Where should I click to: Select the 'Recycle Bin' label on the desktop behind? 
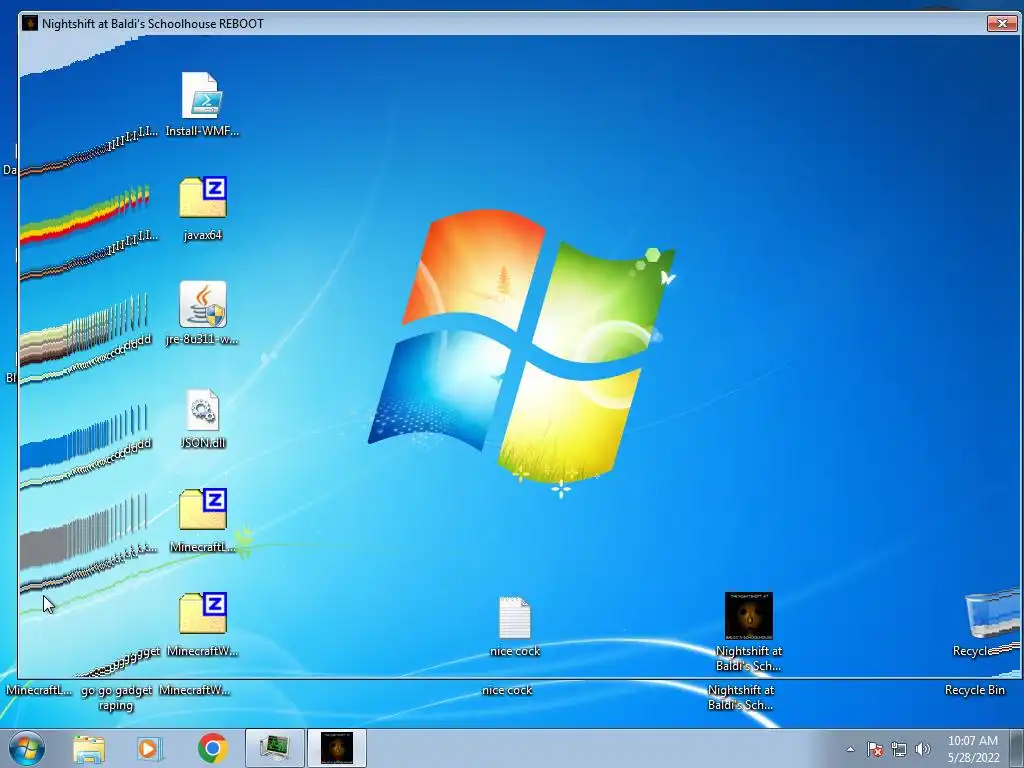point(975,690)
